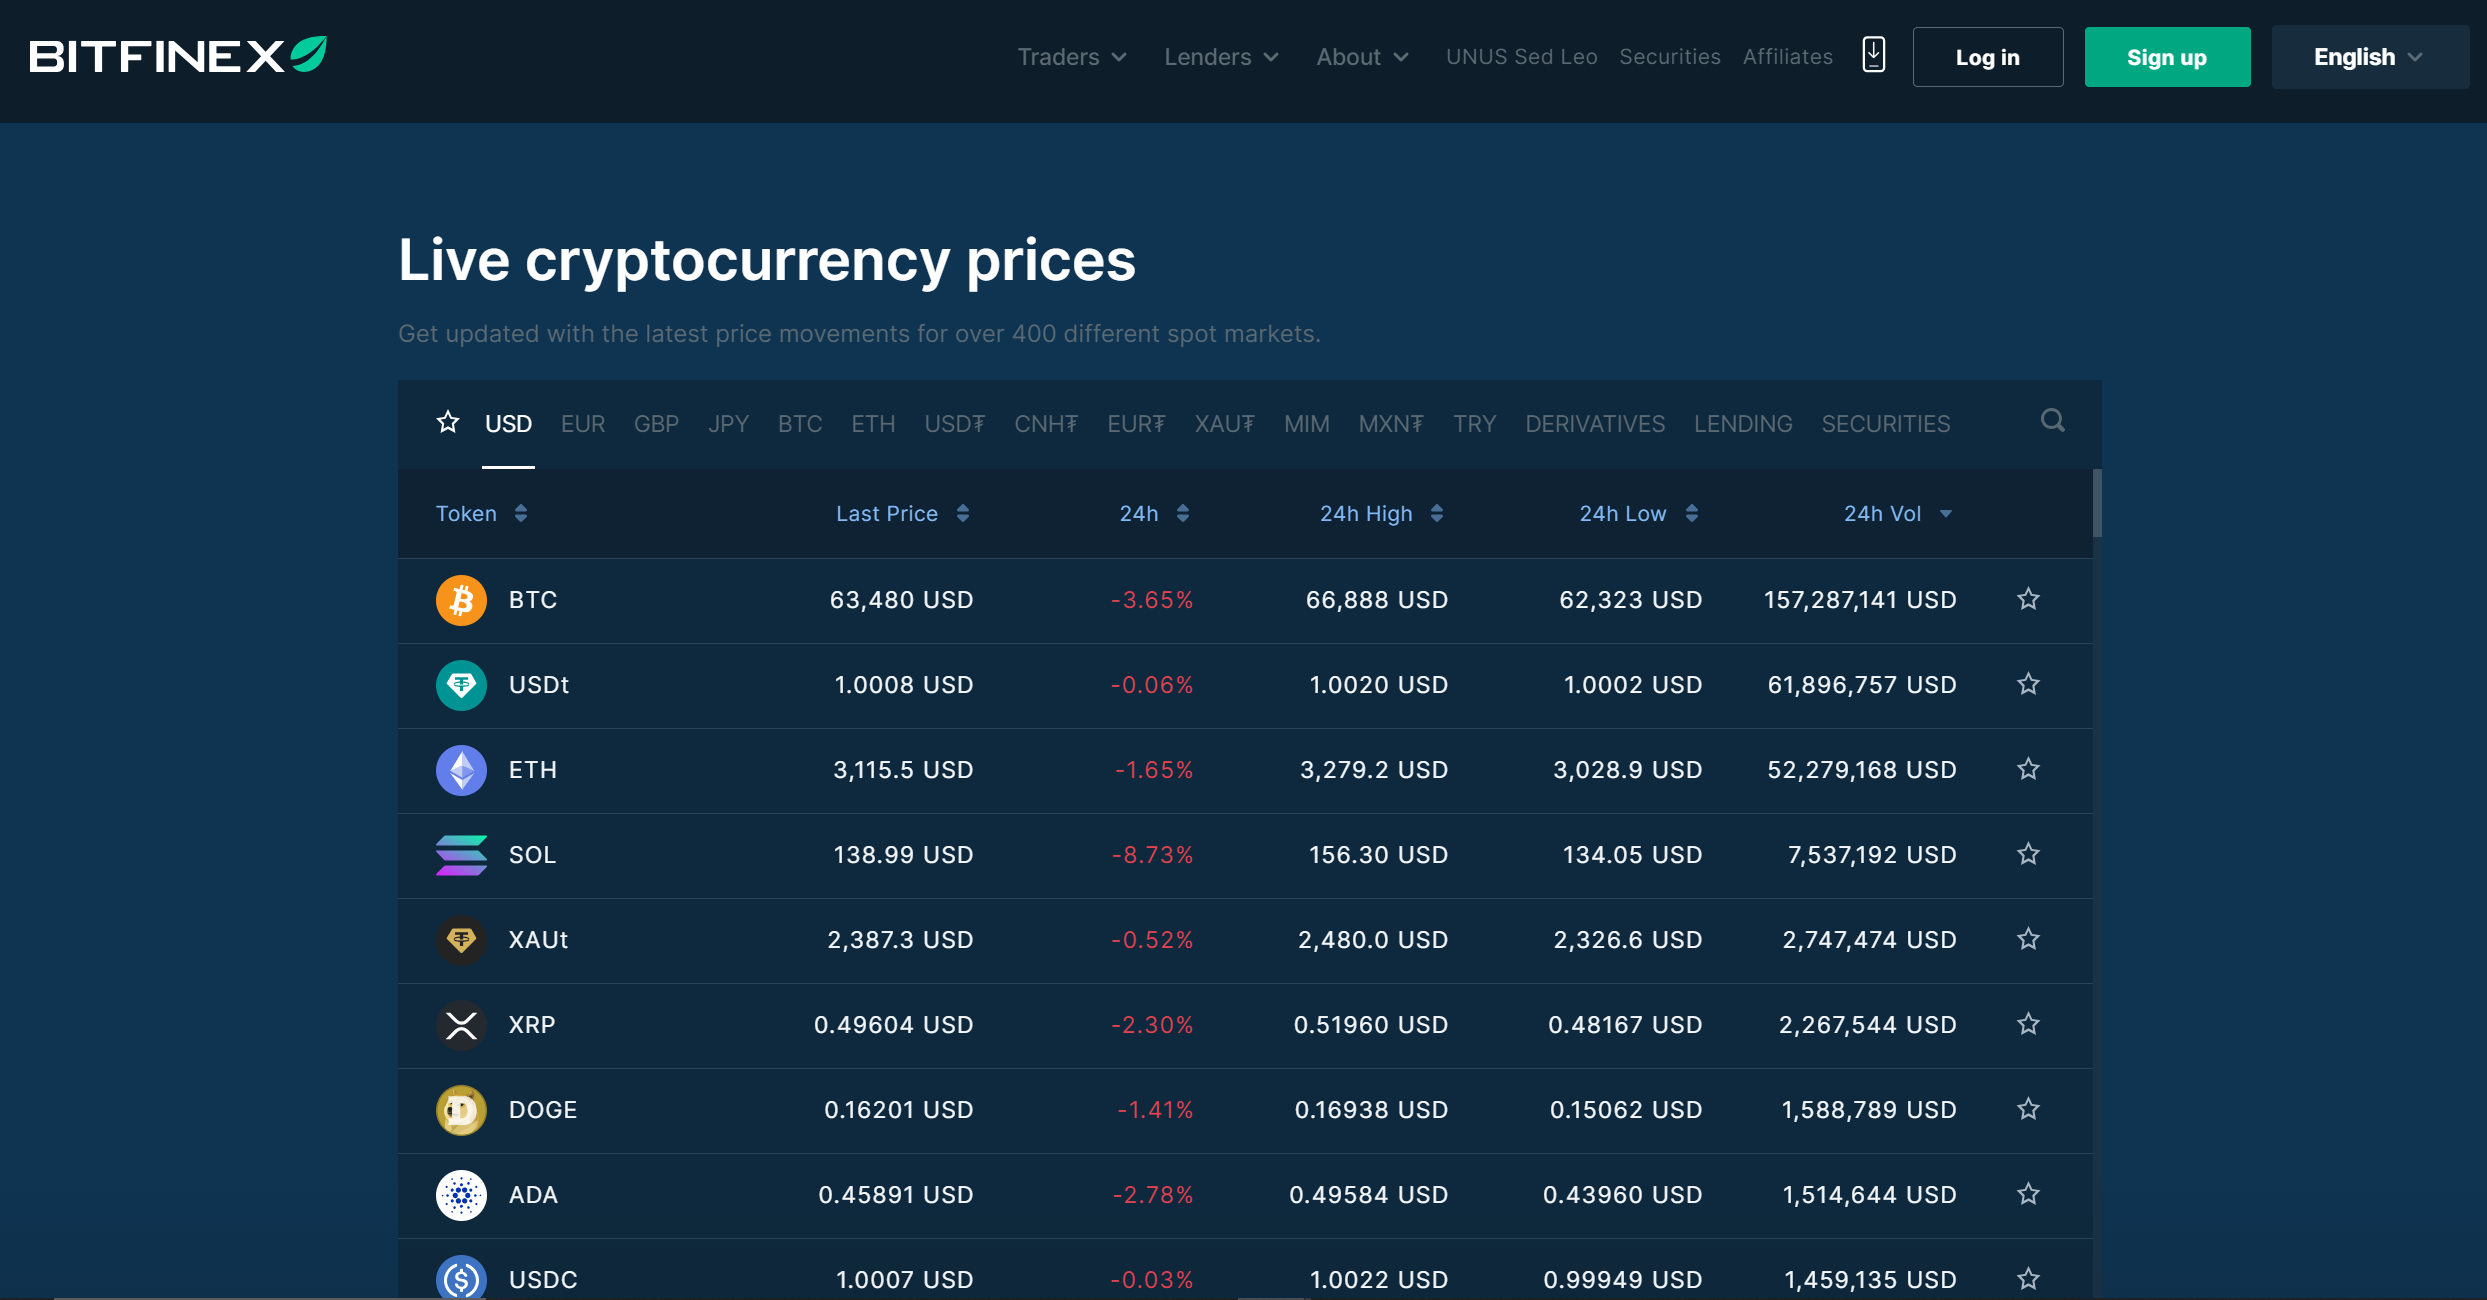Switch to the ETH markets tab
Viewport: 2487px width, 1300px height.
pyautogui.click(x=873, y=424)
